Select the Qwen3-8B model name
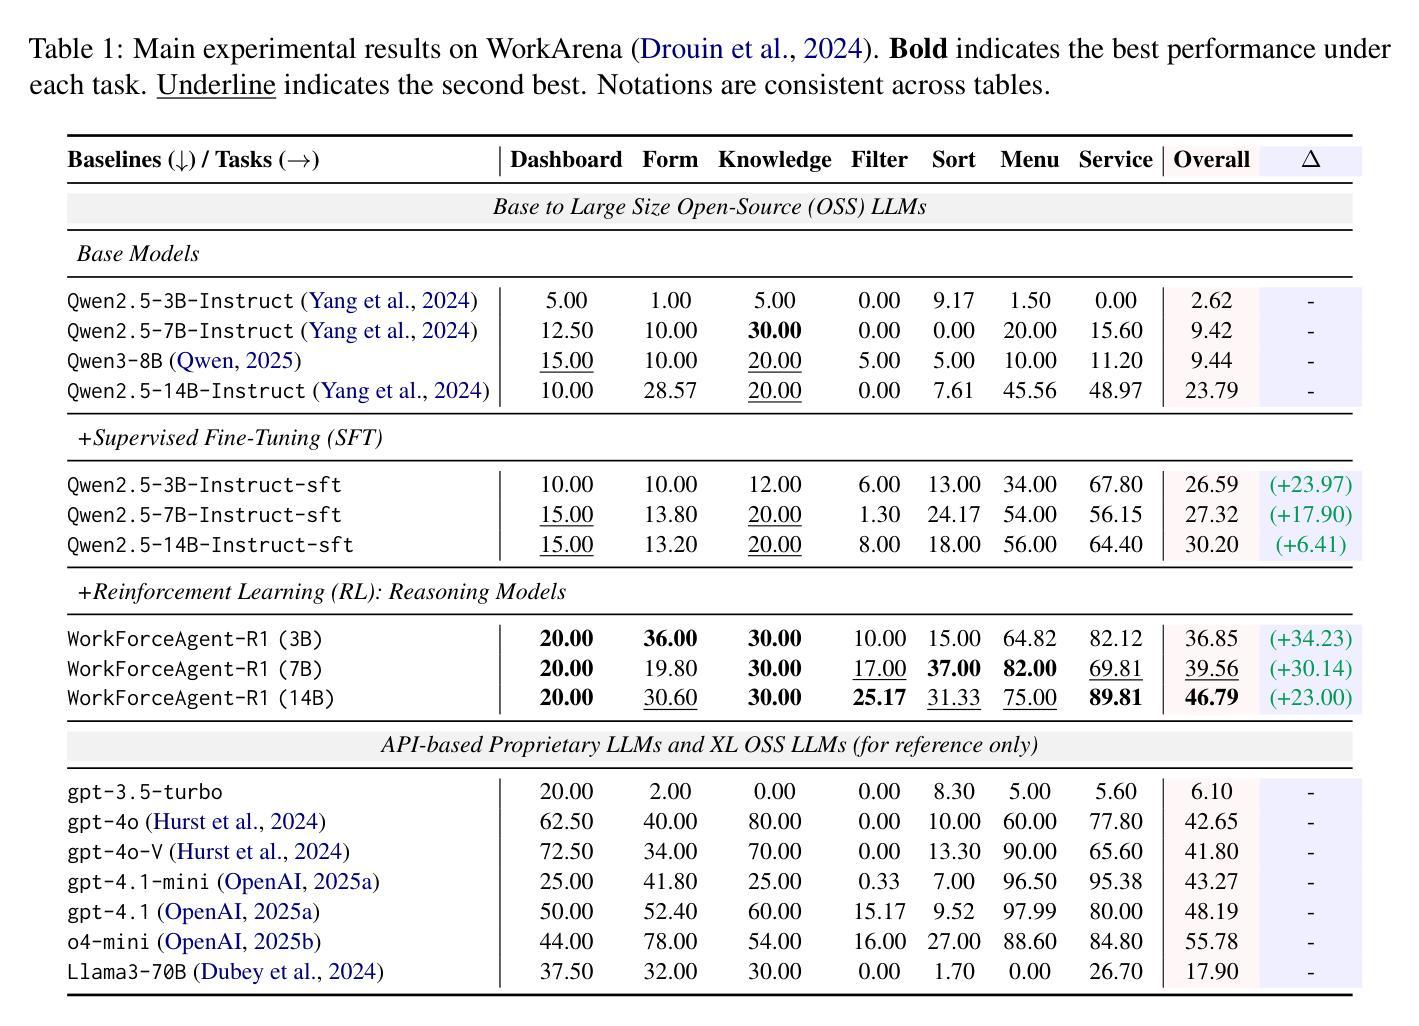This screenshot has height=1026, width=1419. (x=115, y=361)
